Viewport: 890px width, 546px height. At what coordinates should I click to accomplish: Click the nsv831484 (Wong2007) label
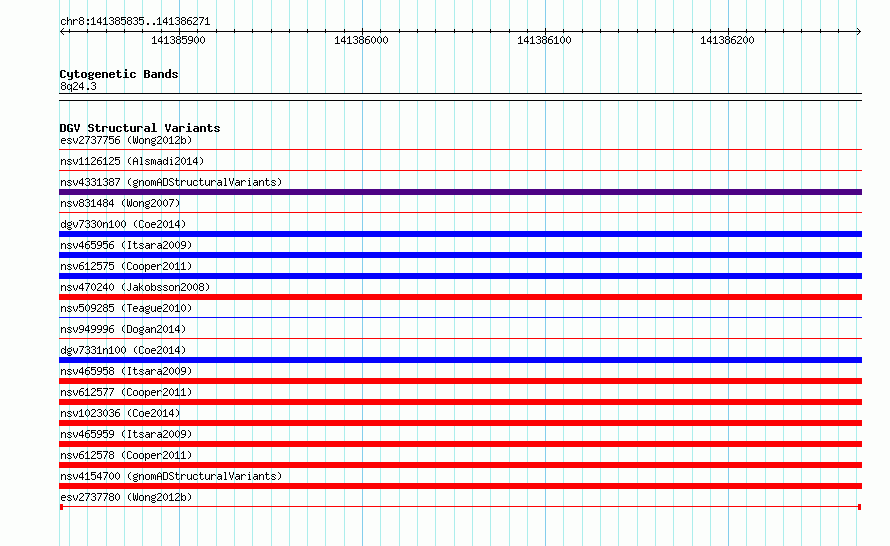click(x=120, y=203)
